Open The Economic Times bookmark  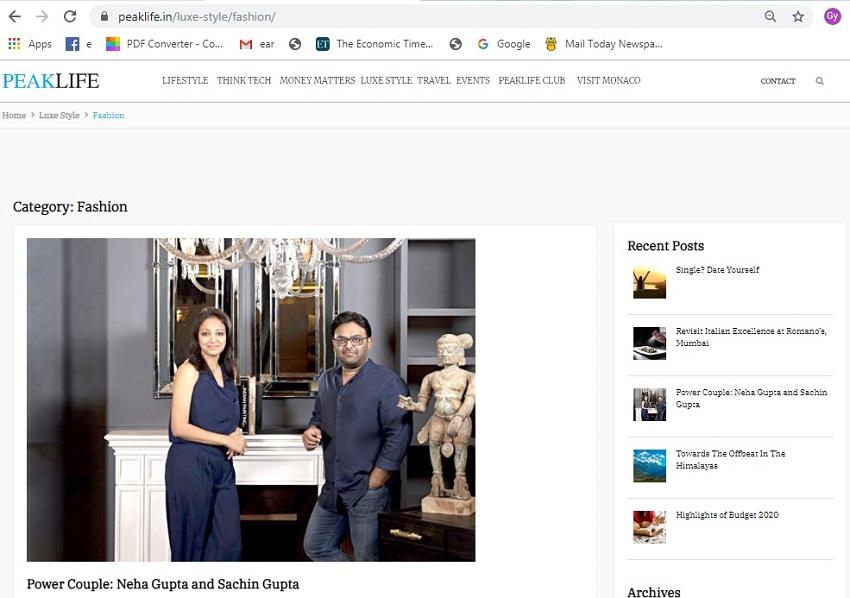(375, 44)
